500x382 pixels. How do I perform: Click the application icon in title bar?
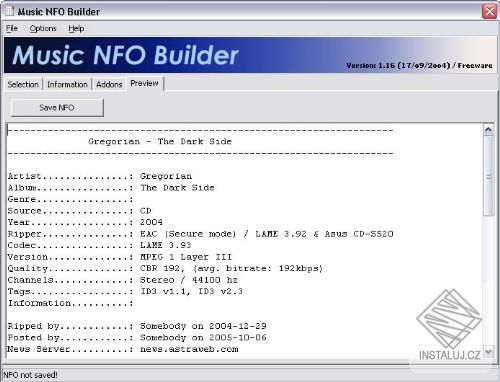click(10, 11)
